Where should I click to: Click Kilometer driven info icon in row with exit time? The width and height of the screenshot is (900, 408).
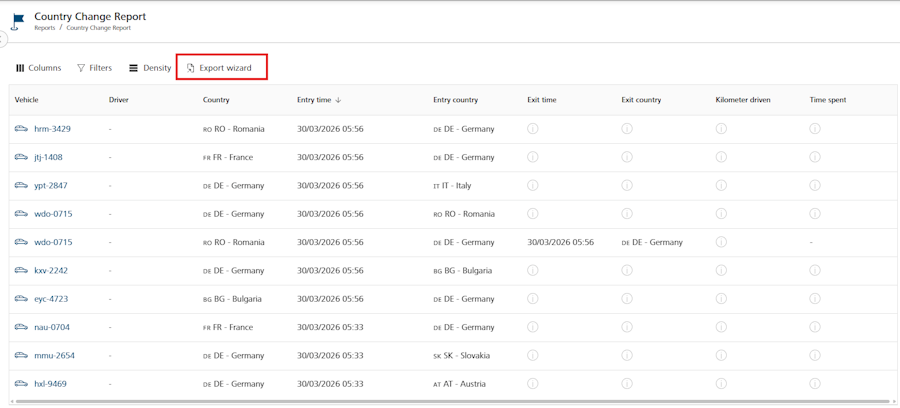pyautogui.click(x=721, y=242)
